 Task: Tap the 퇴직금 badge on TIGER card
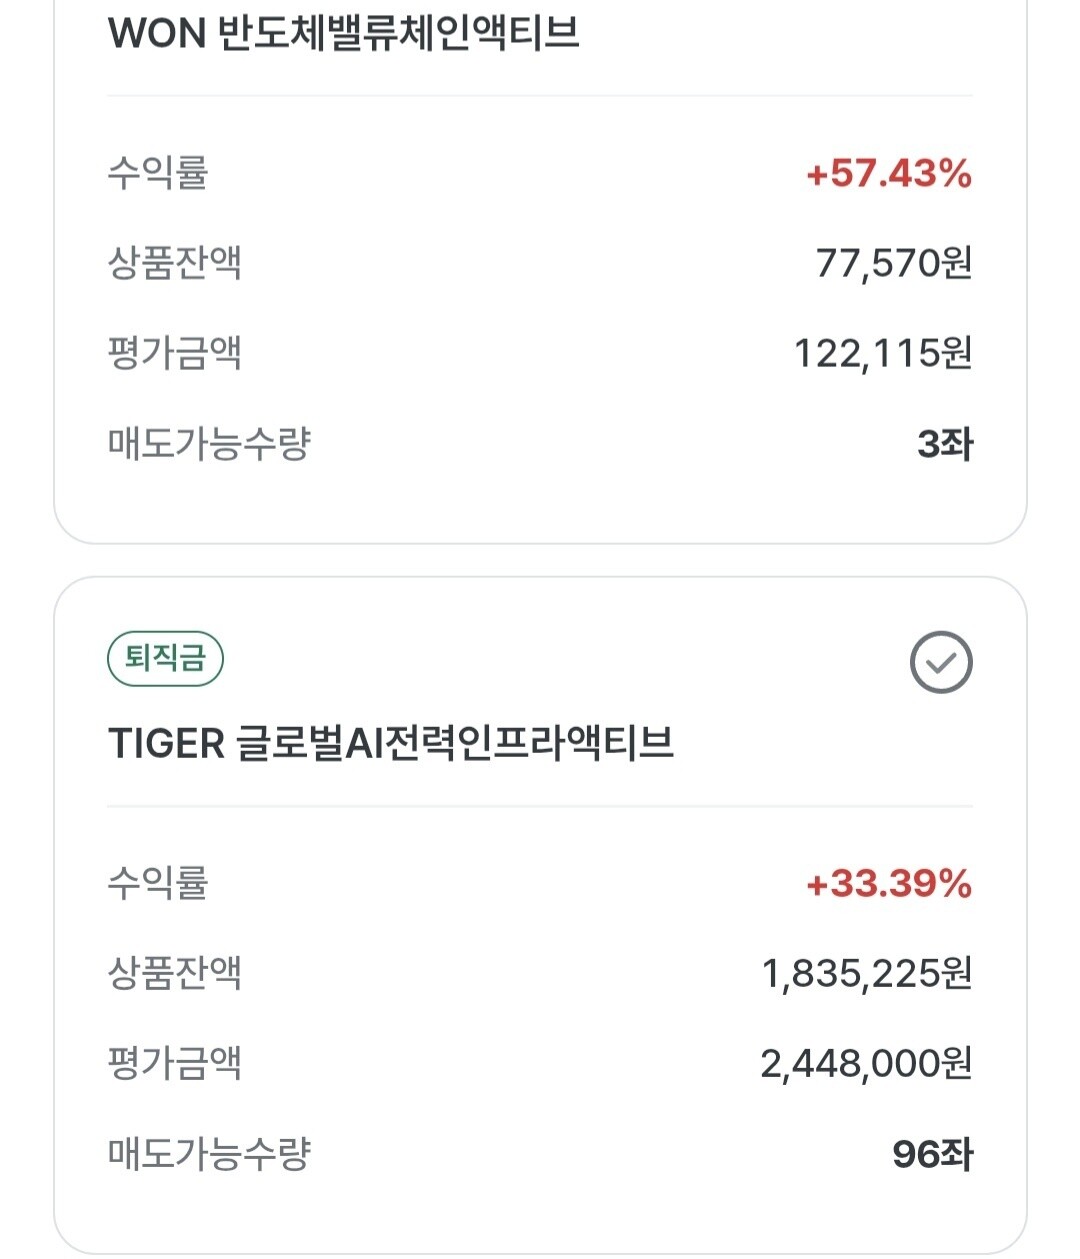tap(165, 659)
